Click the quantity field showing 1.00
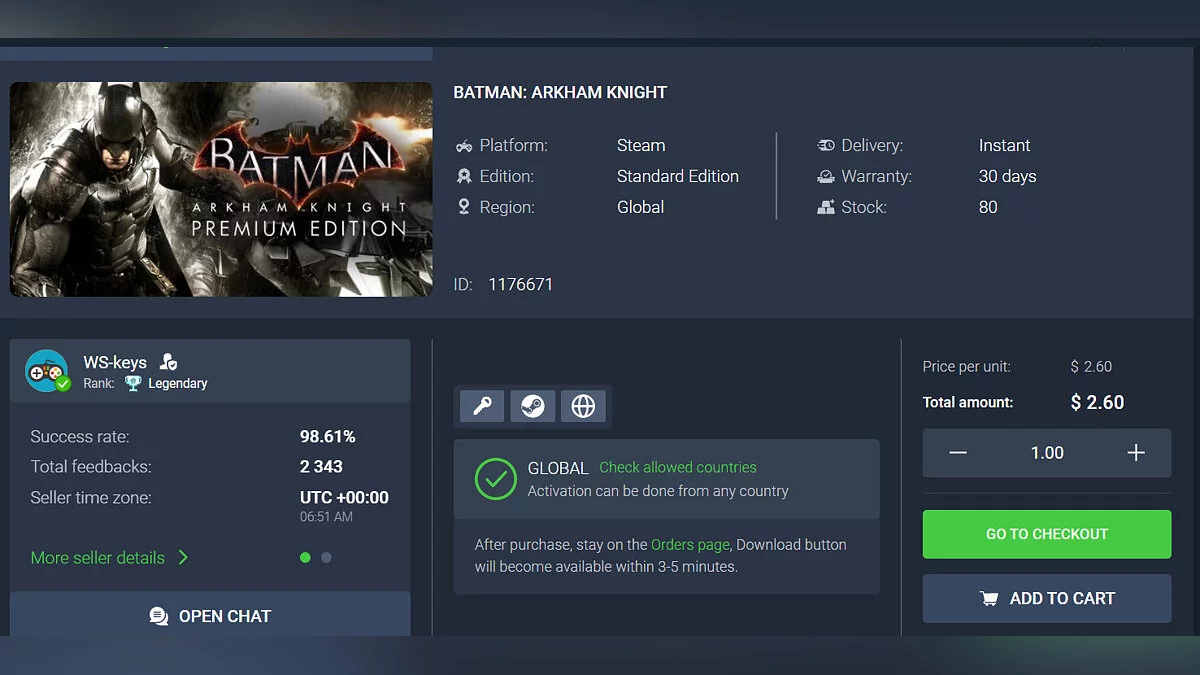1200x675 pixels. coord(1047,453)
